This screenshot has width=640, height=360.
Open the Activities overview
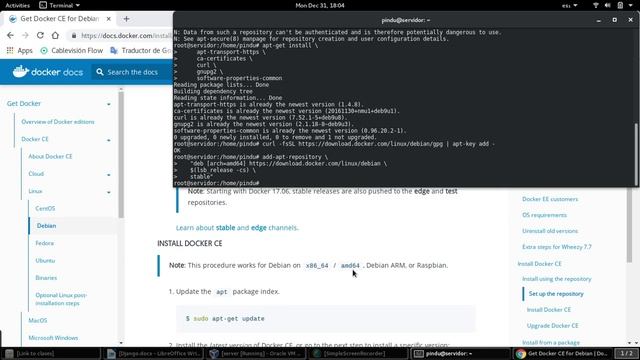point(18,5)
